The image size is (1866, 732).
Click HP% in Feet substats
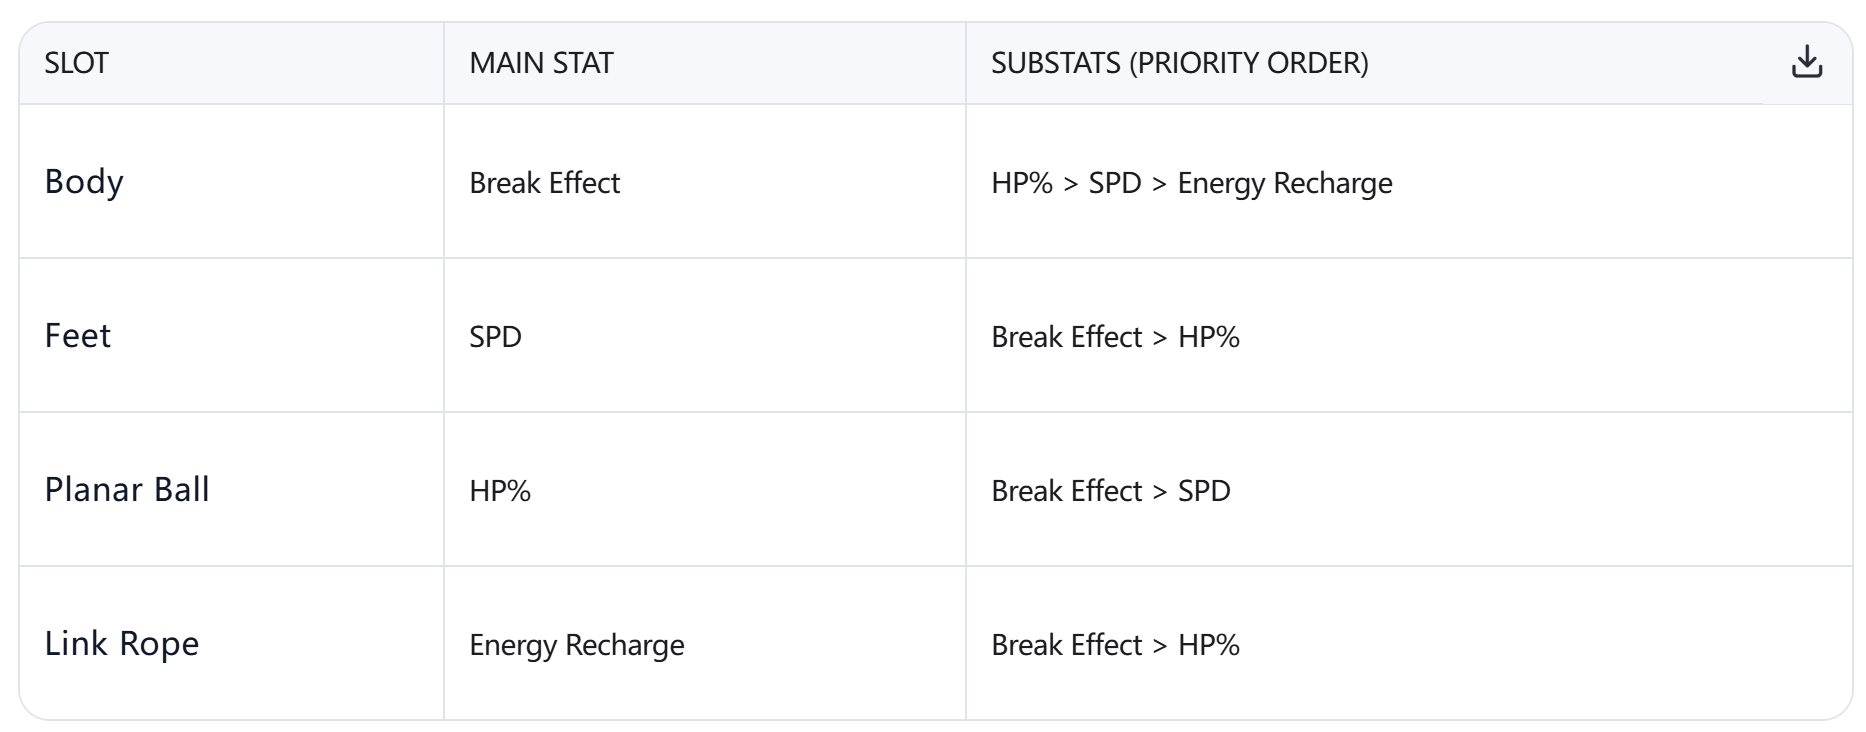click(1208, 337)
